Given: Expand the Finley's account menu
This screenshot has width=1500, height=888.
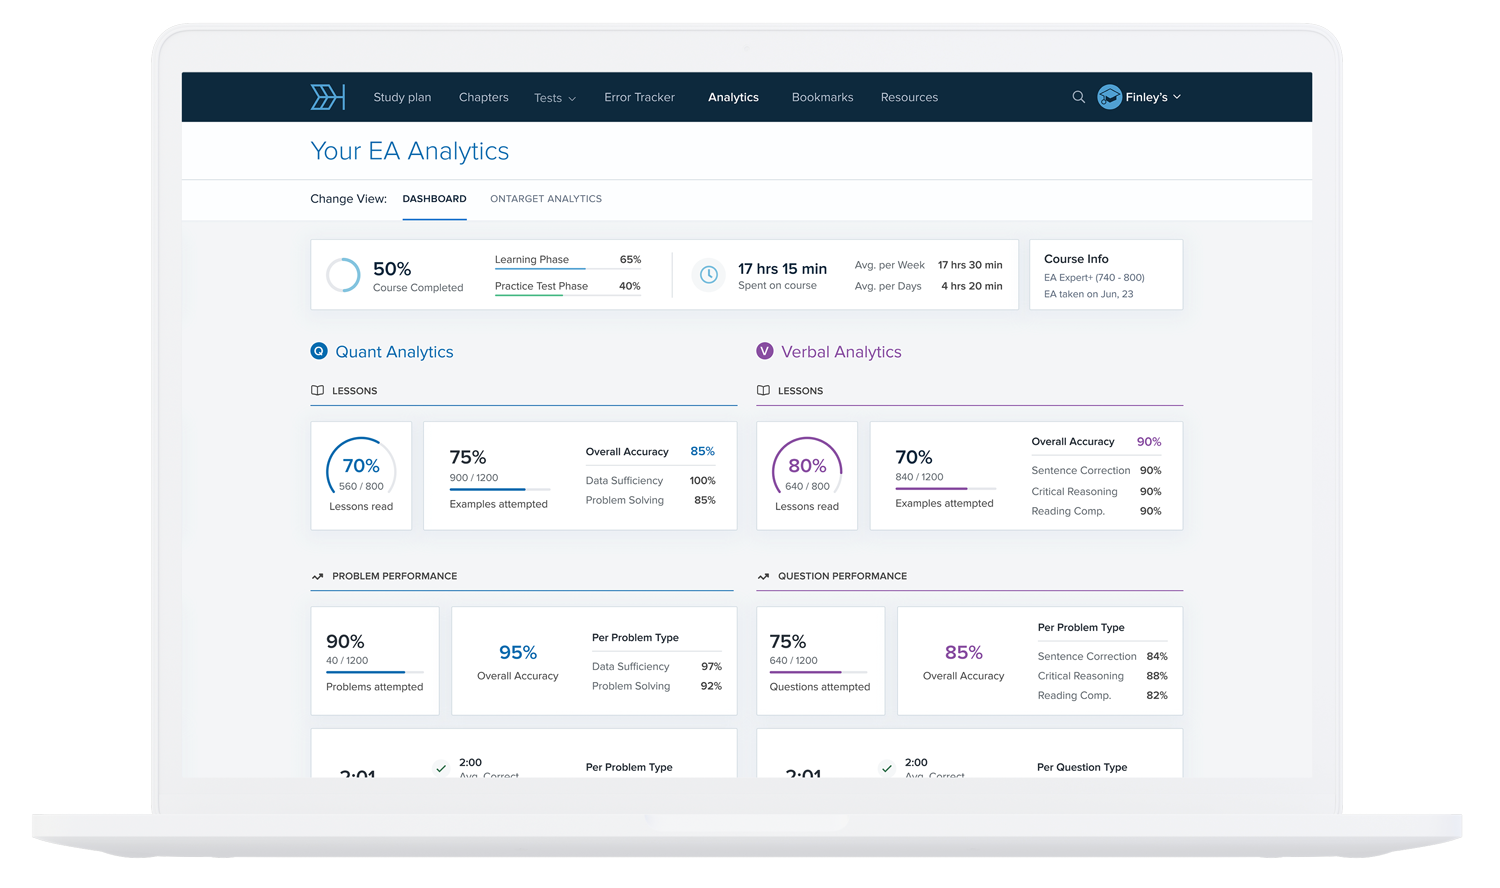Looking at the screenshot, I should pos(1150,97).
